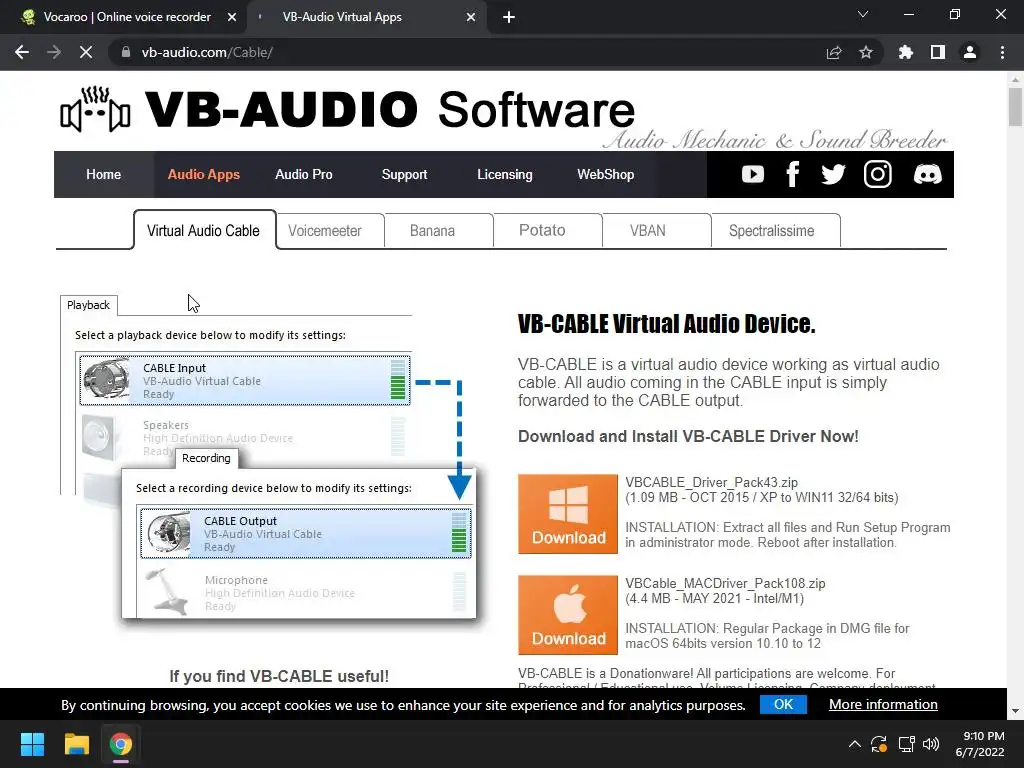Open the WebShop menu
The width and height of the screenshot is (1024, 768).
(605, 174)
